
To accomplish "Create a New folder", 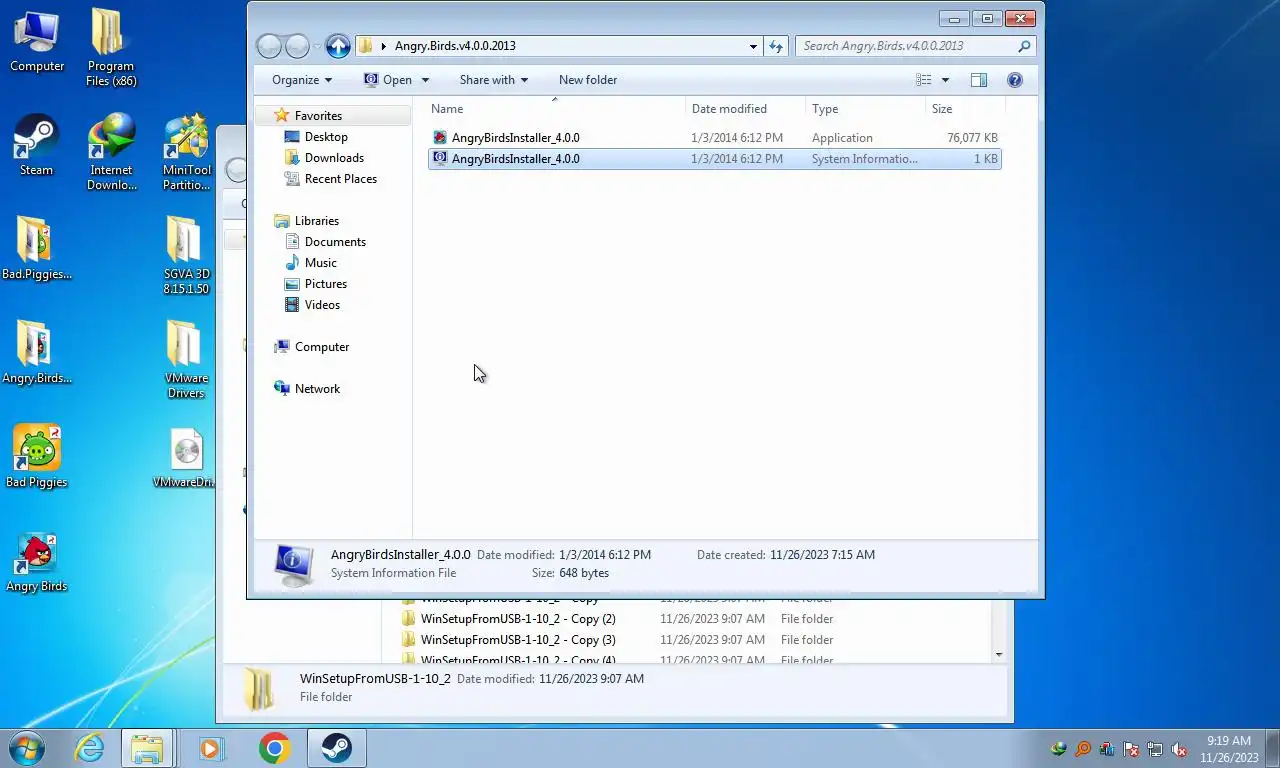I will tap(588, 80).
